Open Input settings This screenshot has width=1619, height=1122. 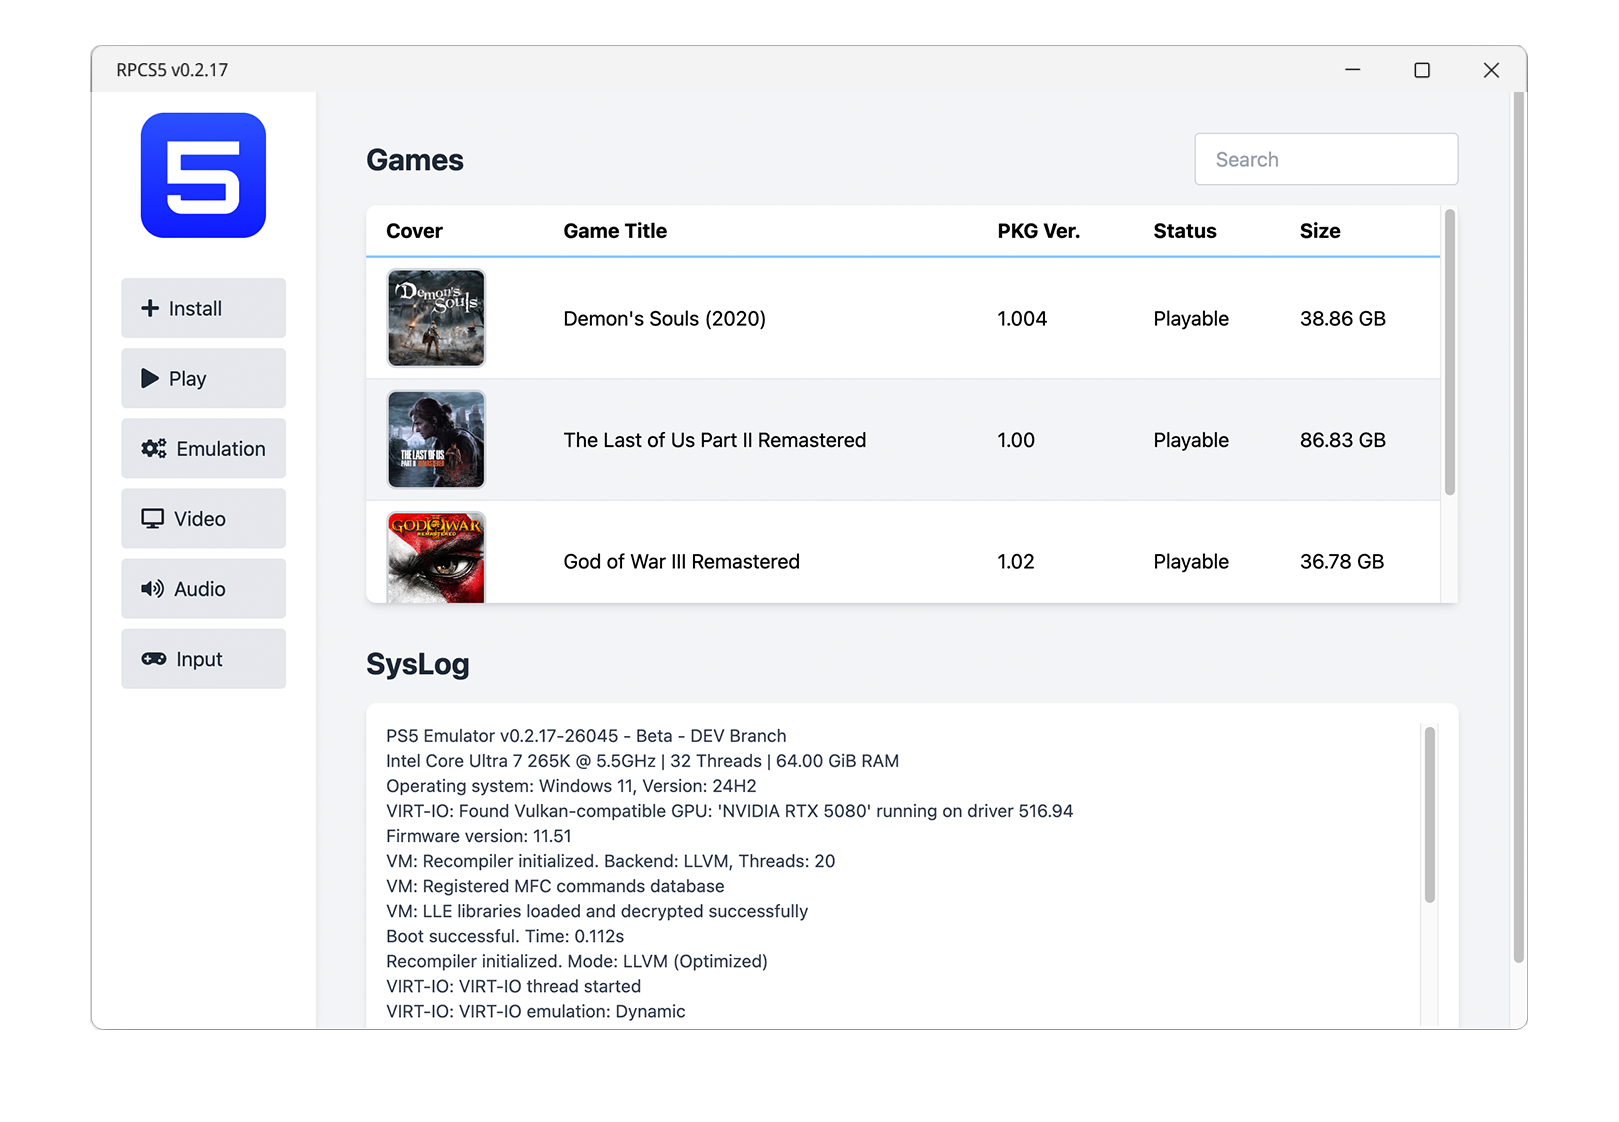pos(203,658)
